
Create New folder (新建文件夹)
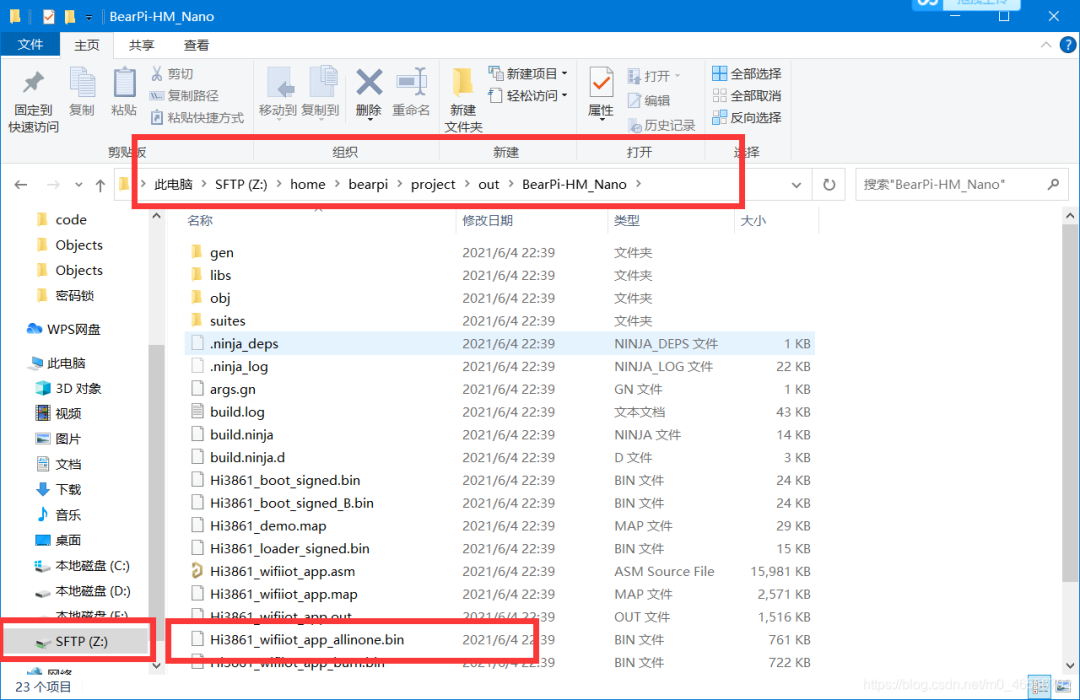tap(464, 101)
